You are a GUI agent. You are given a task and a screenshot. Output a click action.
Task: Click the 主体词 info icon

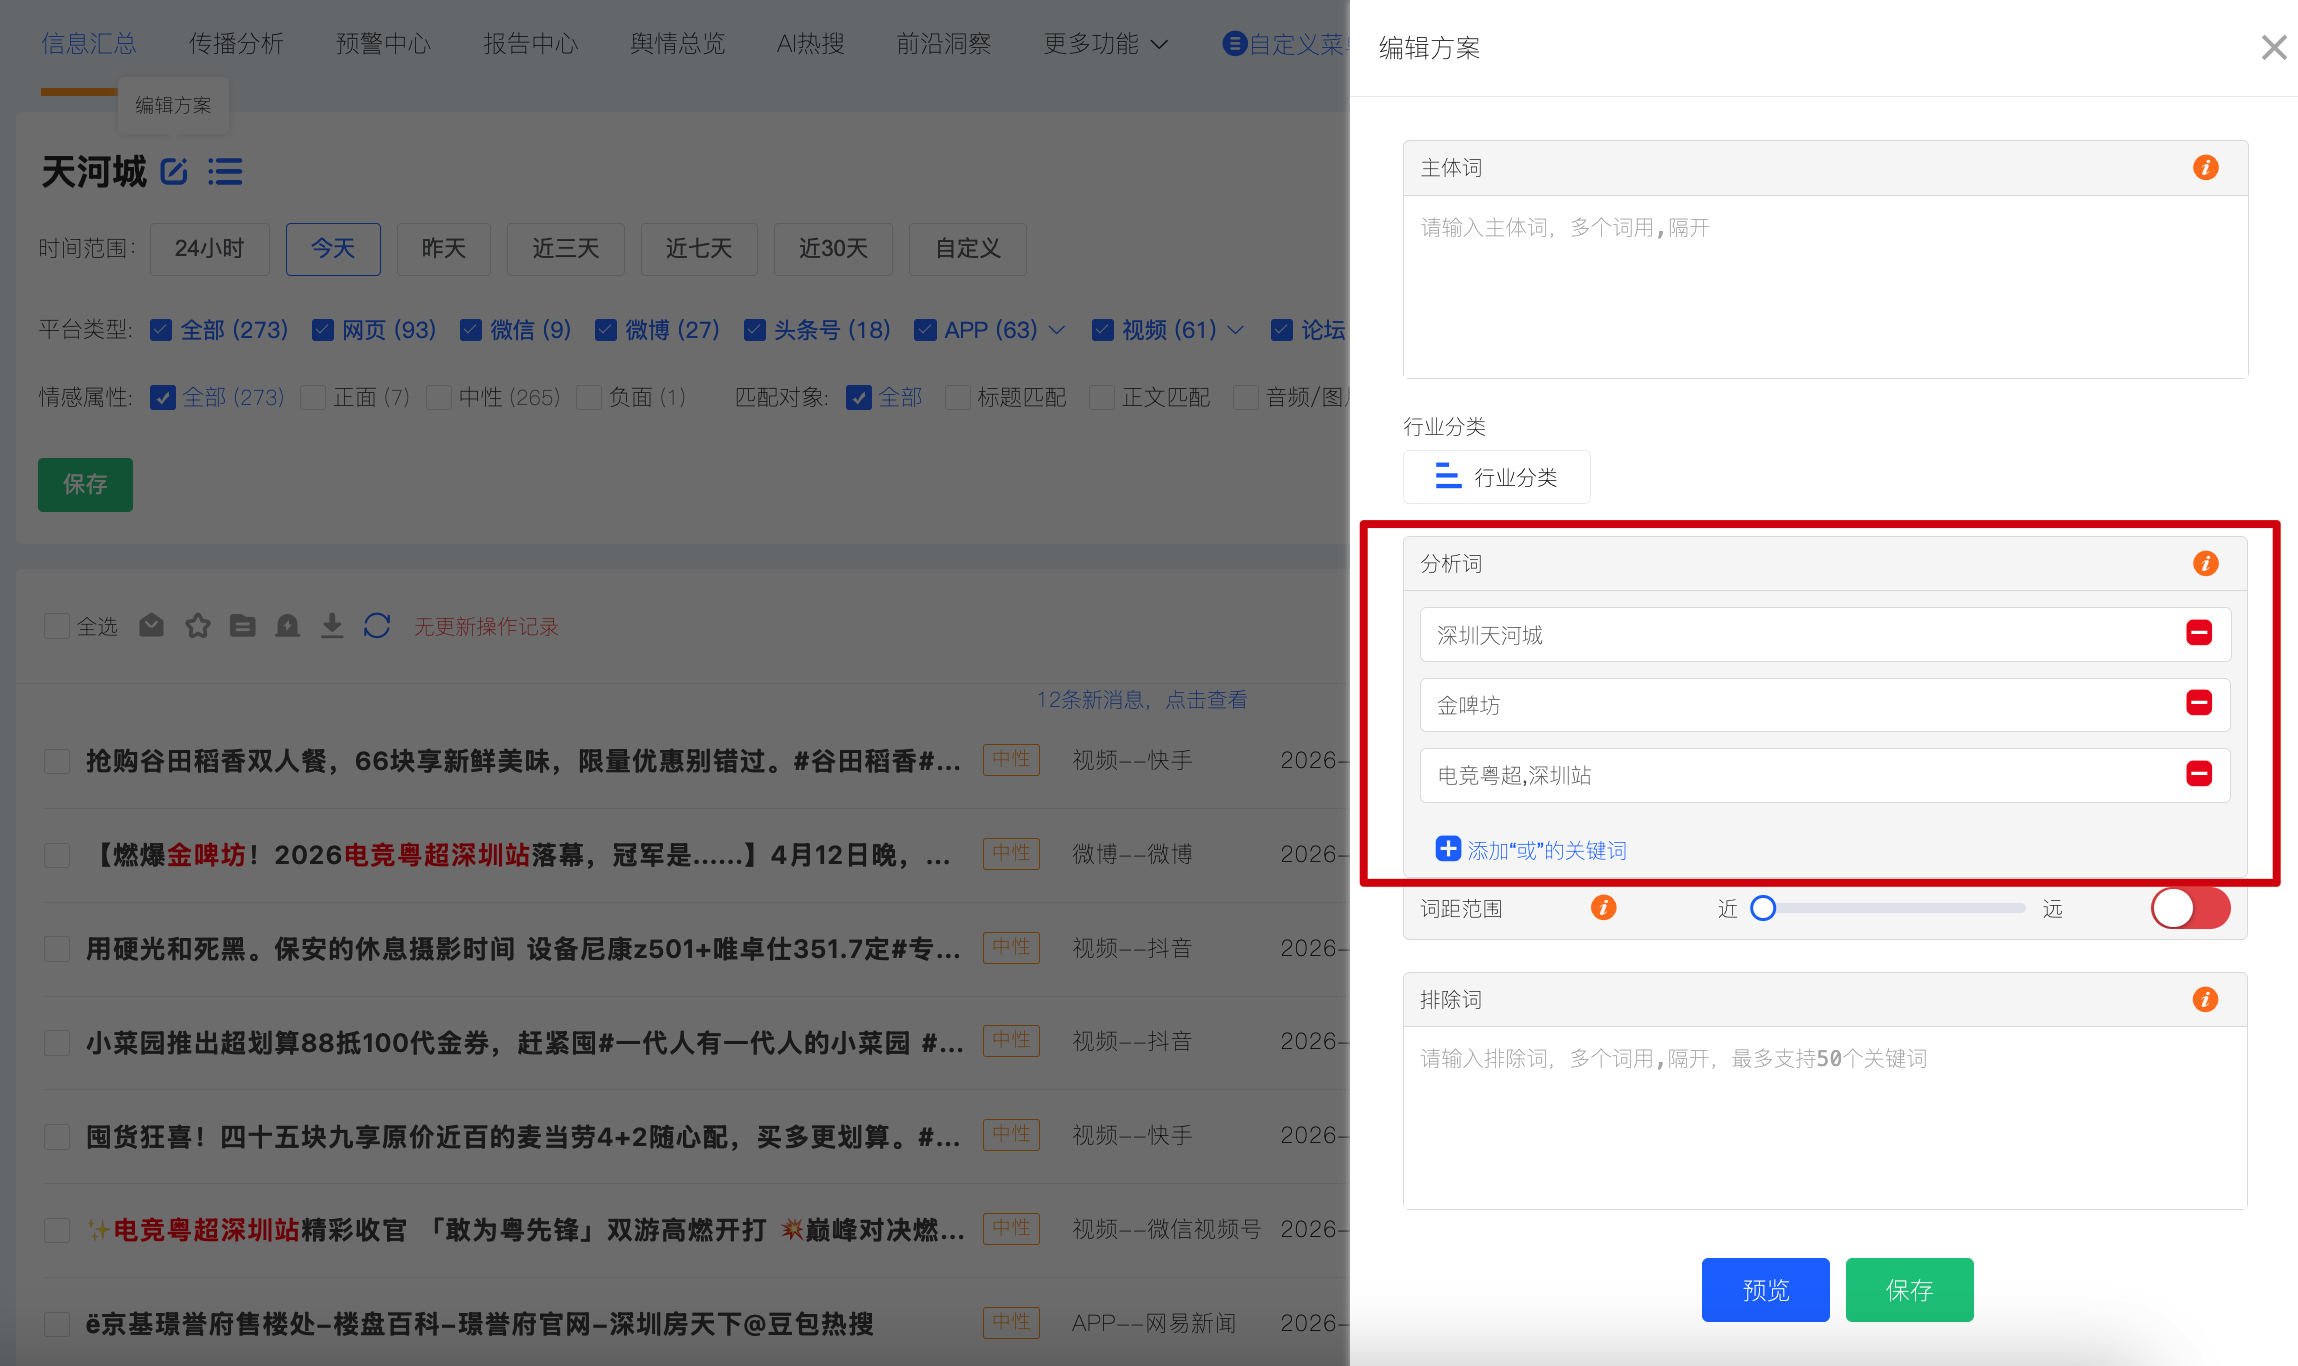point(2205,168)
